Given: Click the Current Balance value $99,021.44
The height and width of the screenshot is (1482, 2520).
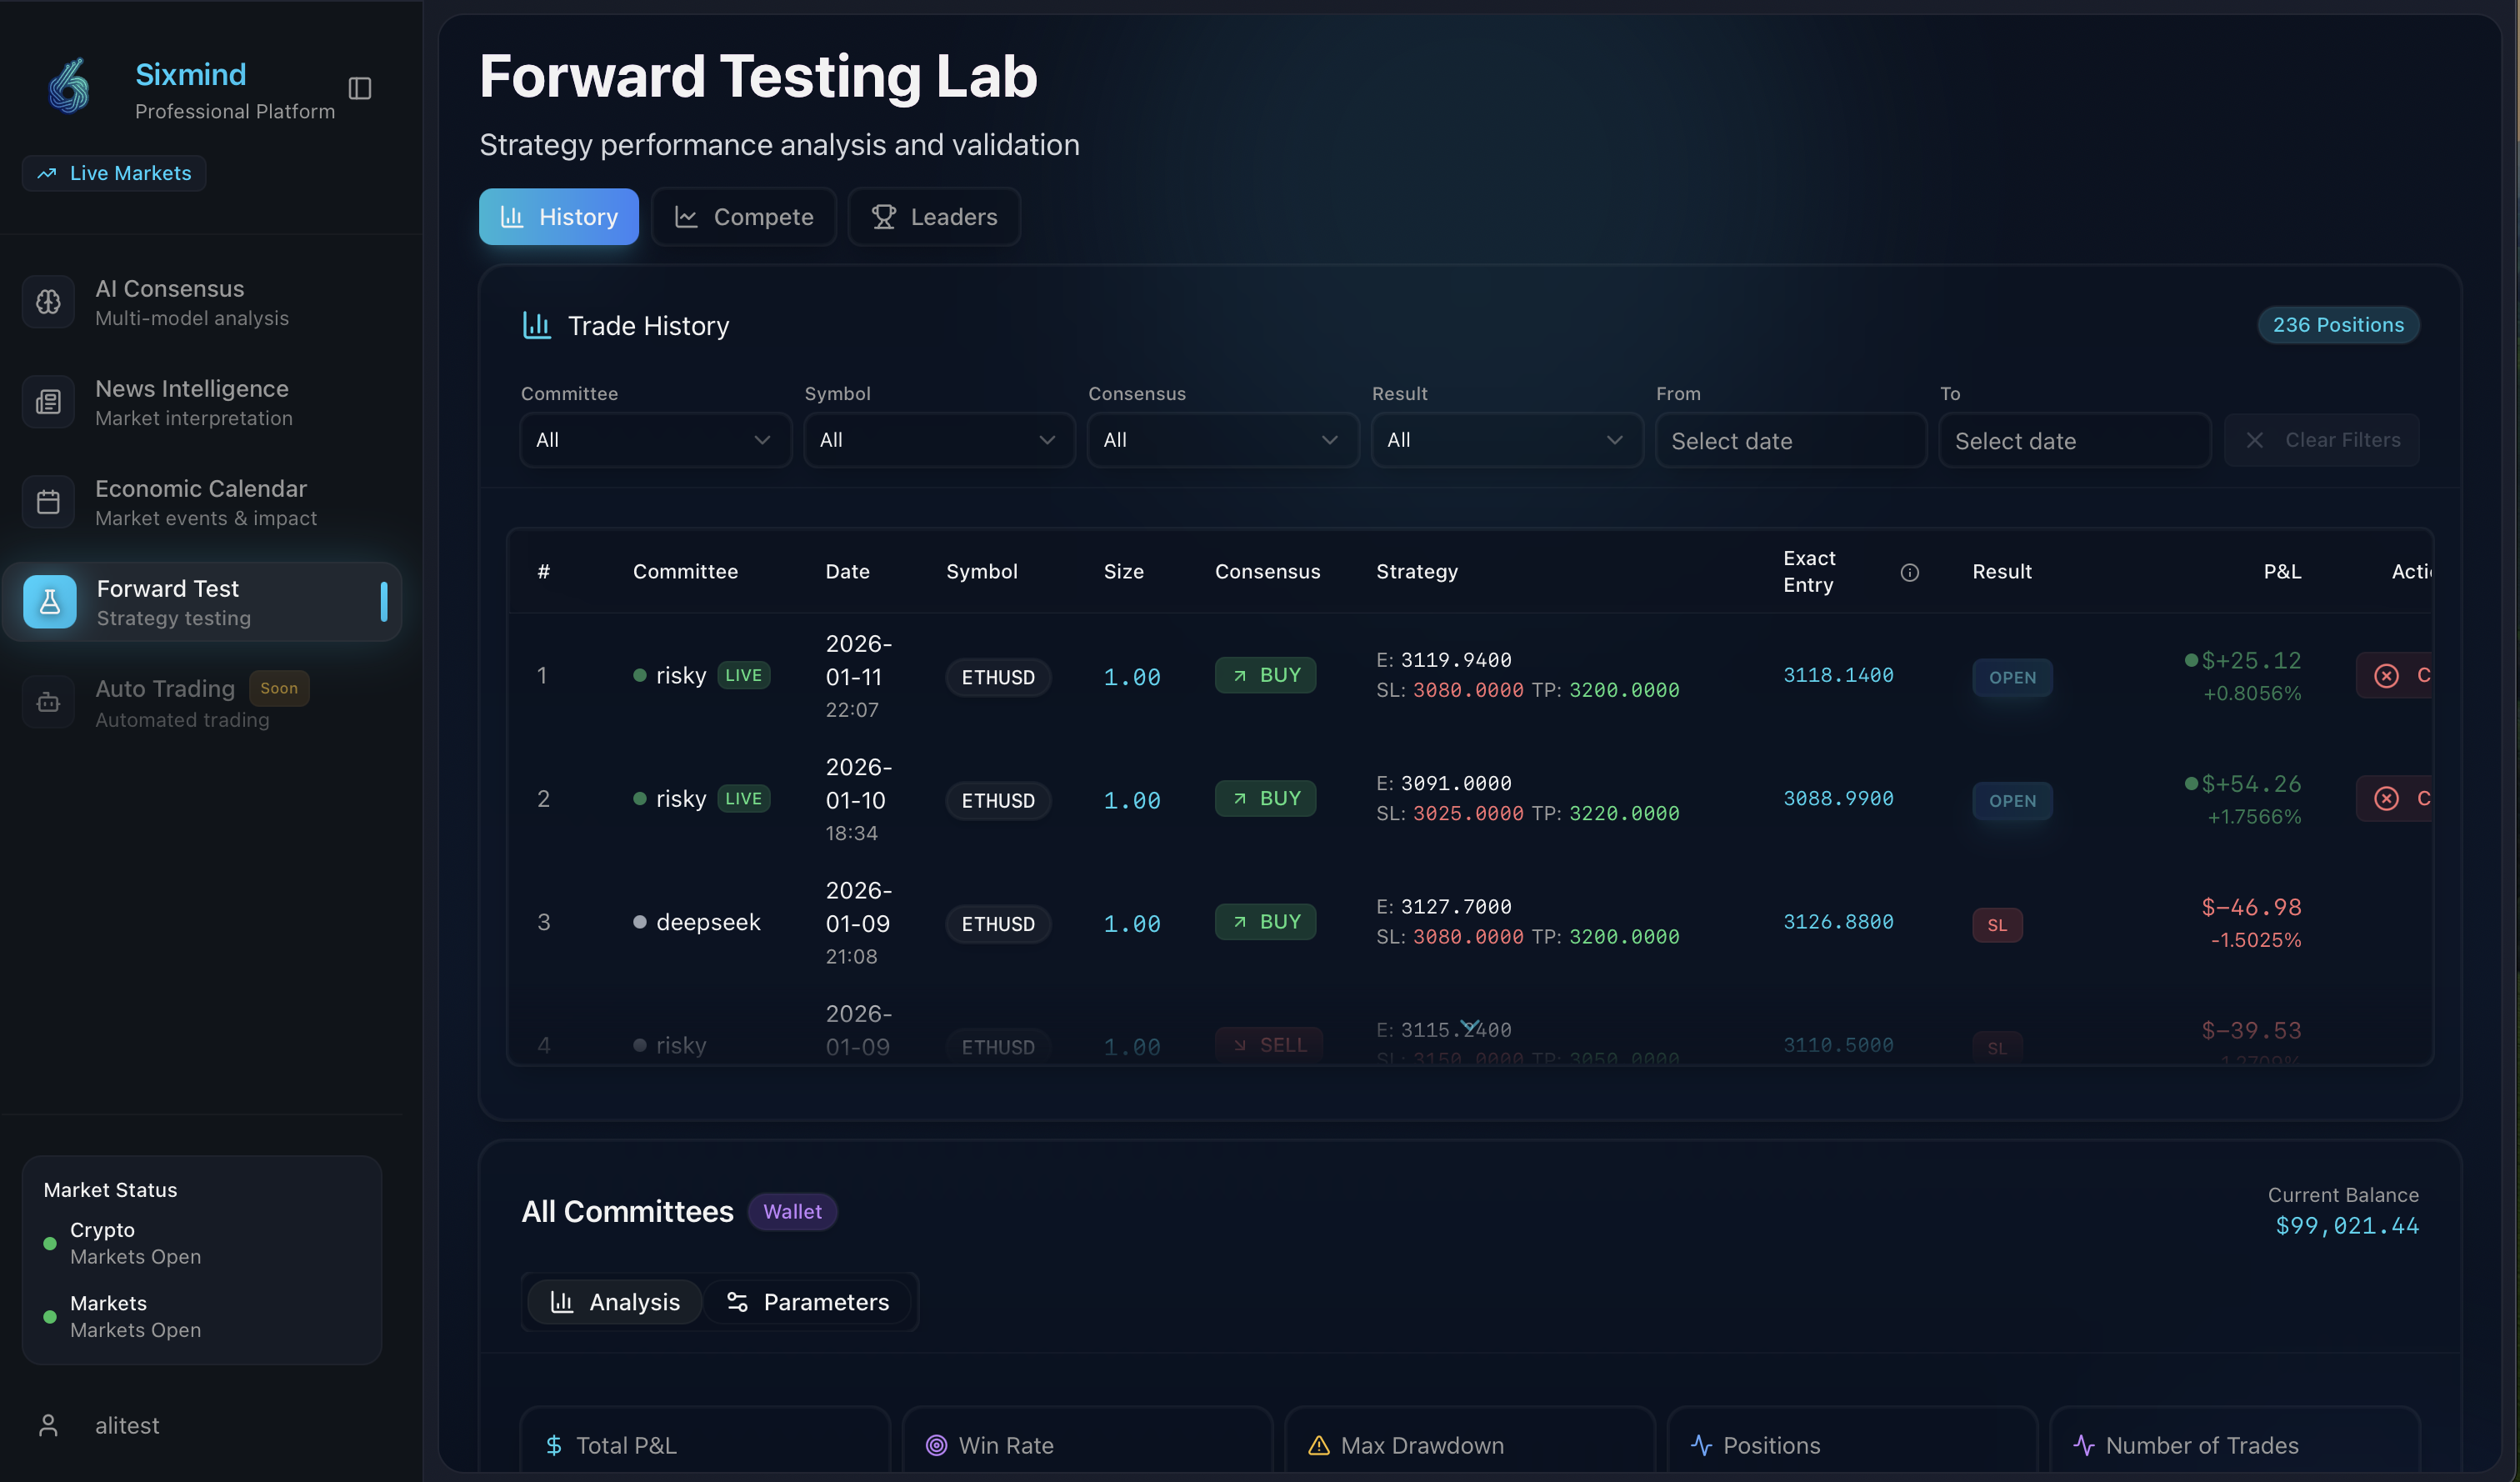Looking at the screenshot, I should click(2347, 1226).
